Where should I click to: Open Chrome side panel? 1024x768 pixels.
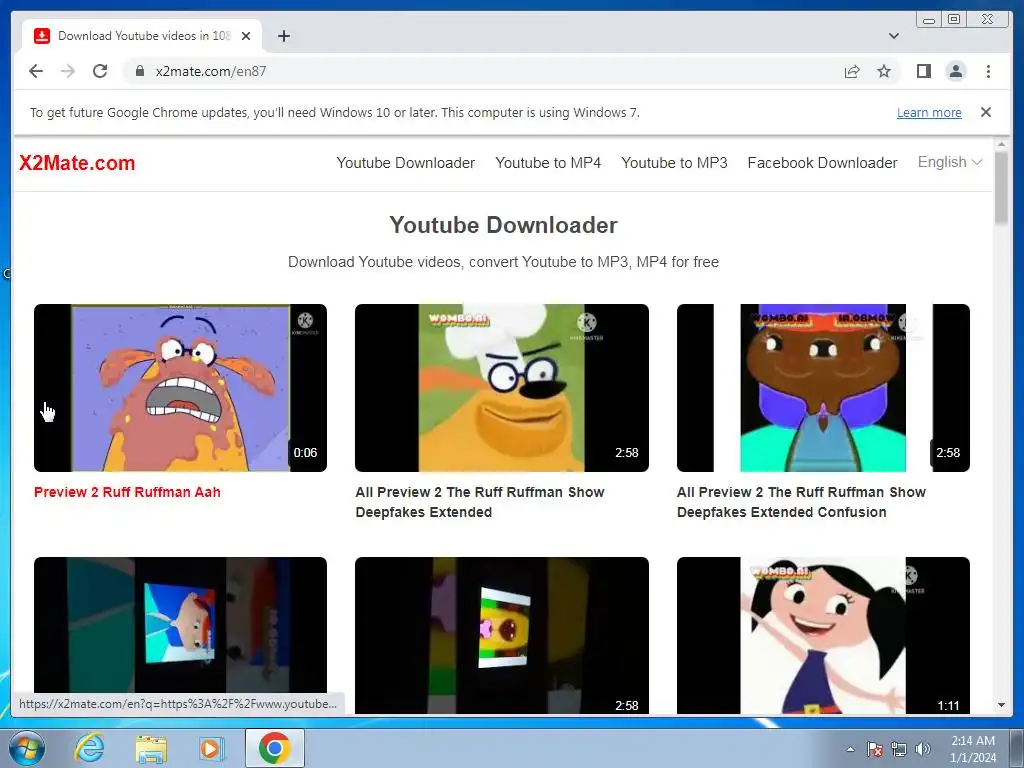[x=923, y=71]
